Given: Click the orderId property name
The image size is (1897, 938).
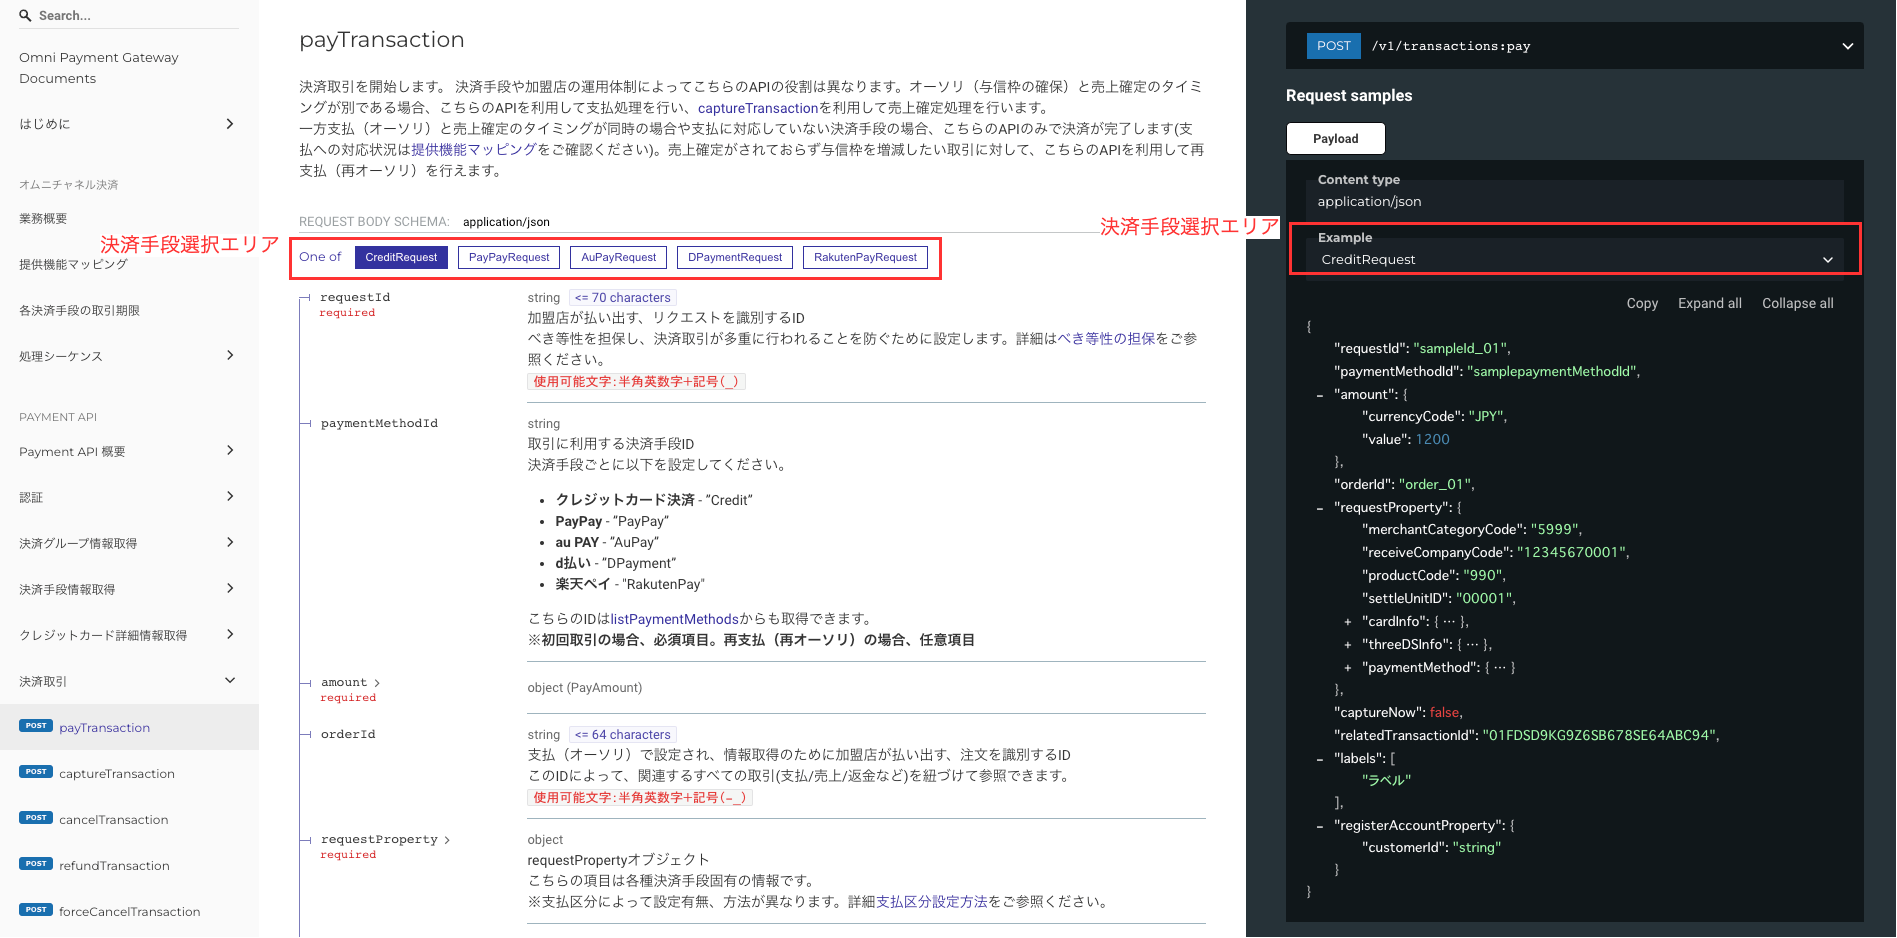Looking at the screenshot, I should (348, 735).
